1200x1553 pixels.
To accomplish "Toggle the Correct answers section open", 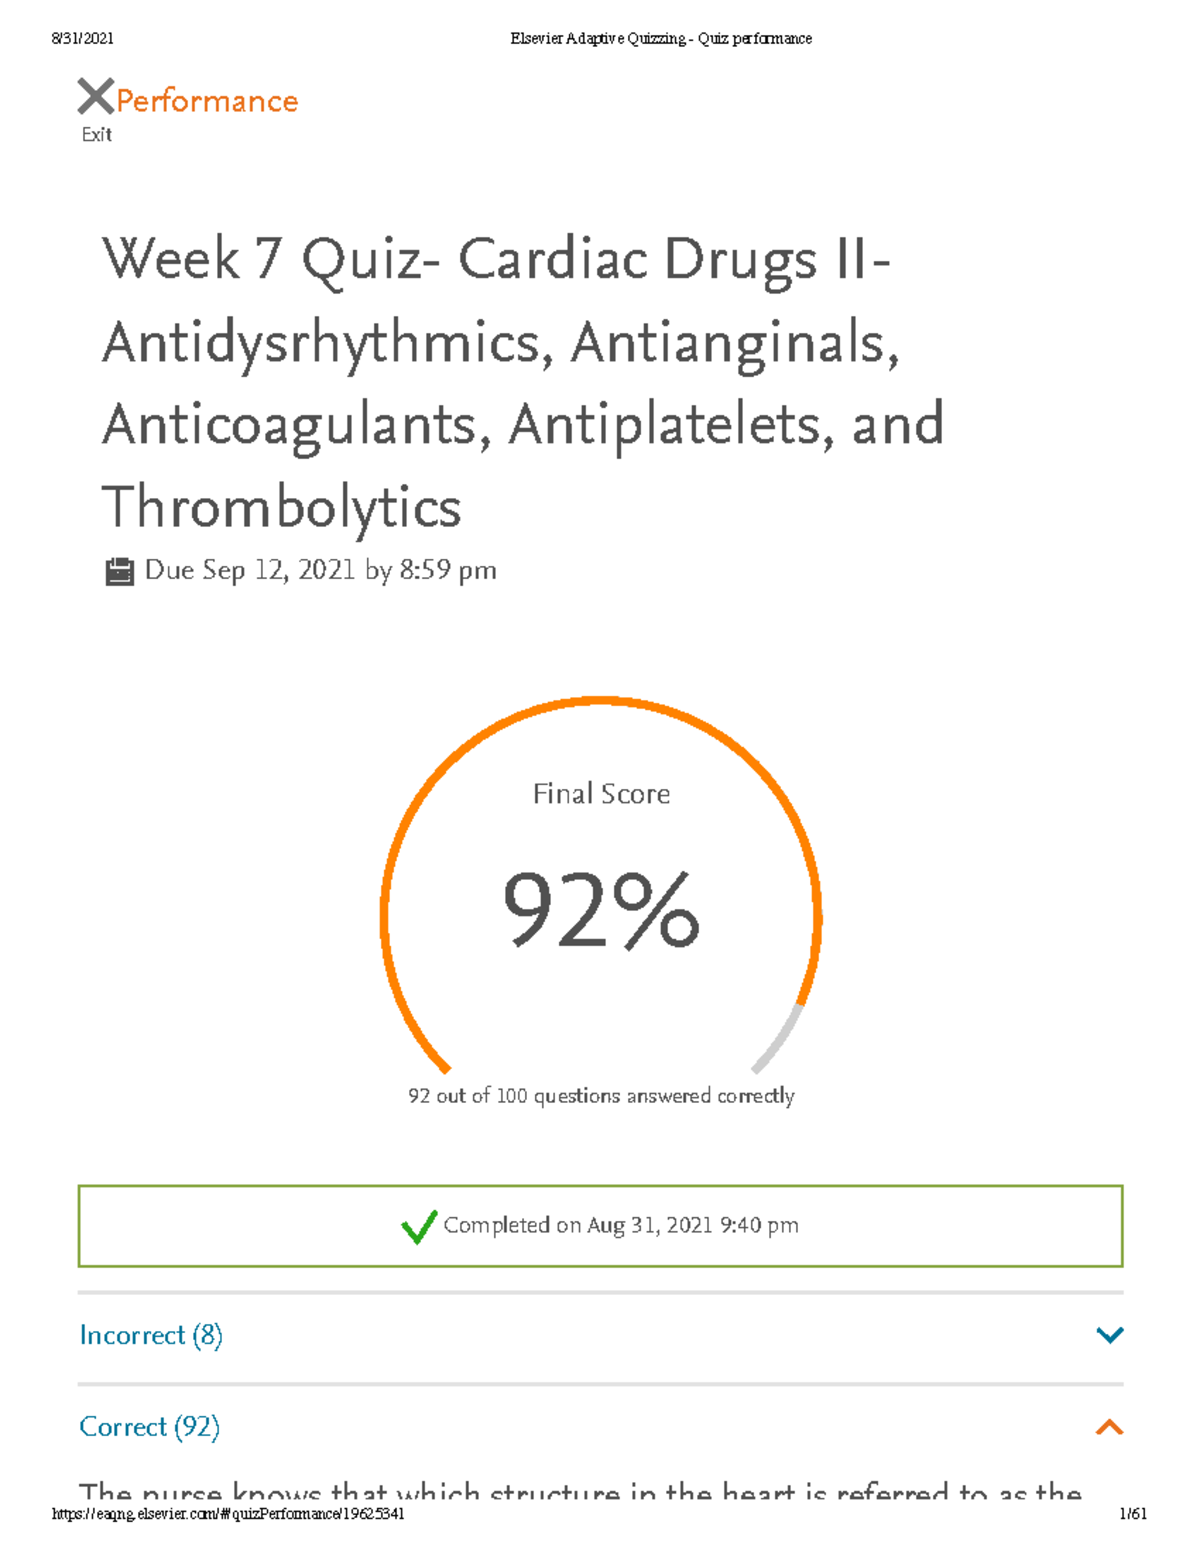I will click(150, 1427).
